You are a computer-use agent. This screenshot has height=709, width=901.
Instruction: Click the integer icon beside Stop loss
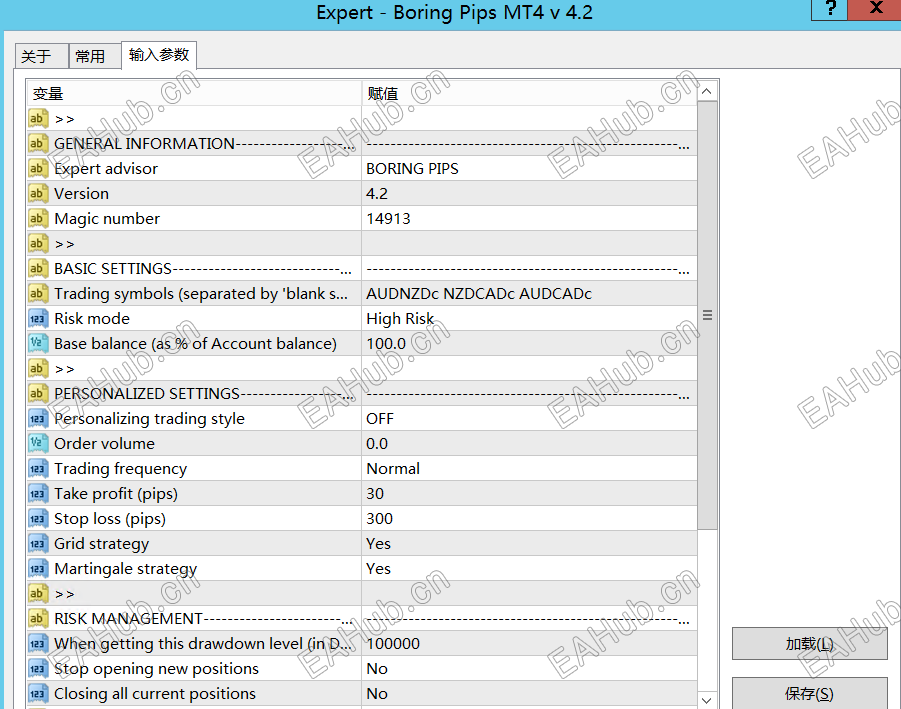[38, 518]
